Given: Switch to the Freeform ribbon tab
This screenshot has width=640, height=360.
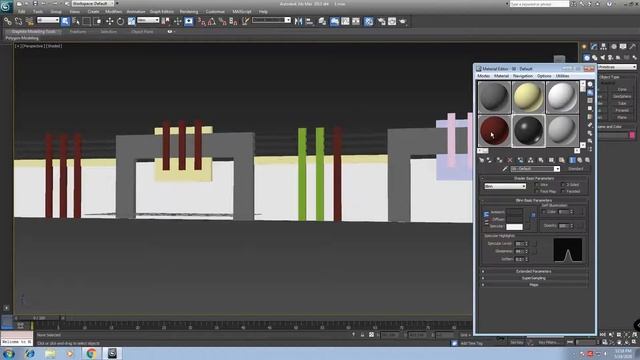Looking at the screenshot, I should pyautogui.click(x=78, y=31).
